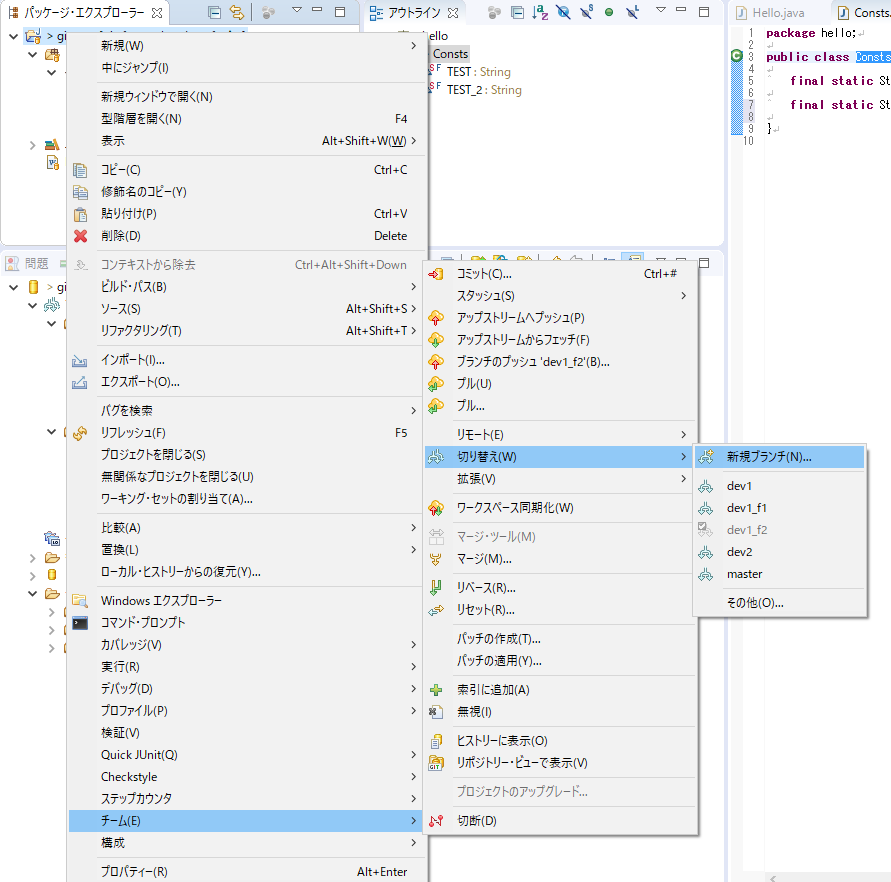Image resolution: width=891 pixels, height=882 pixels.
Task: Open その他(O)... branch dialog
Action: pos(780,603)
